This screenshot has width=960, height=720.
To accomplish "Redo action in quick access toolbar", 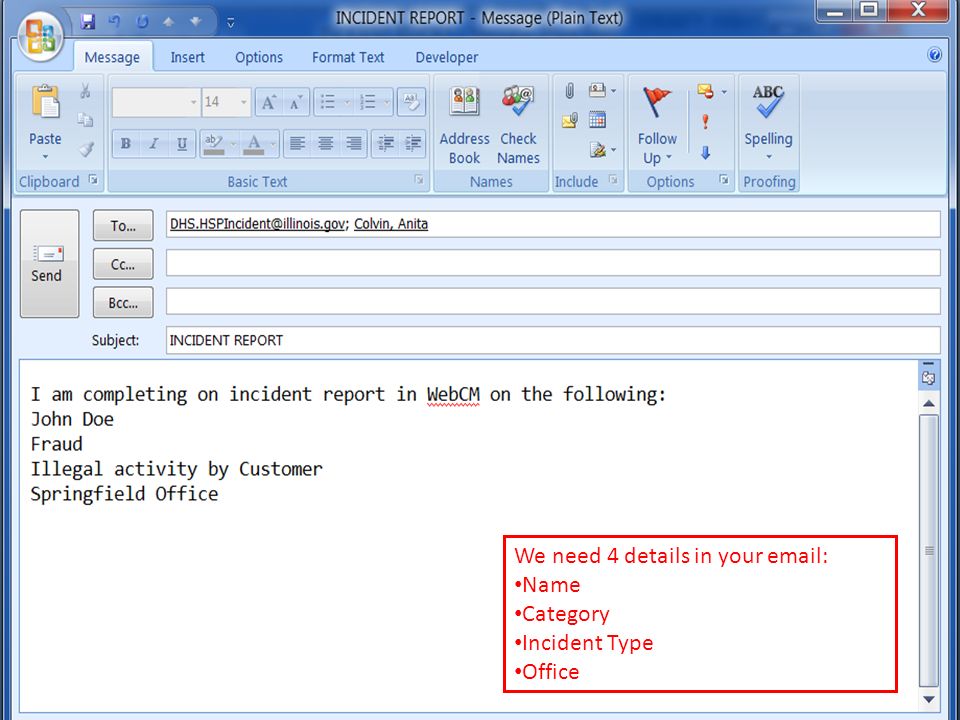I will pos(141,22).
